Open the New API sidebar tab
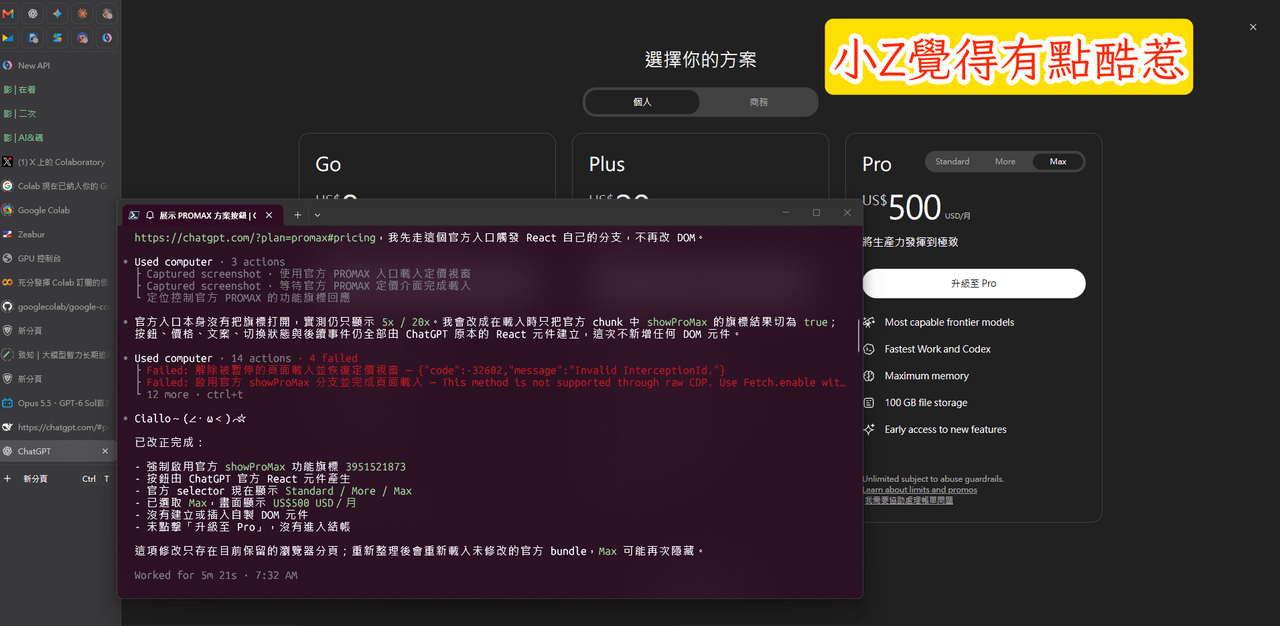This screenshot has width=1280, height=626. coord(60,66)
